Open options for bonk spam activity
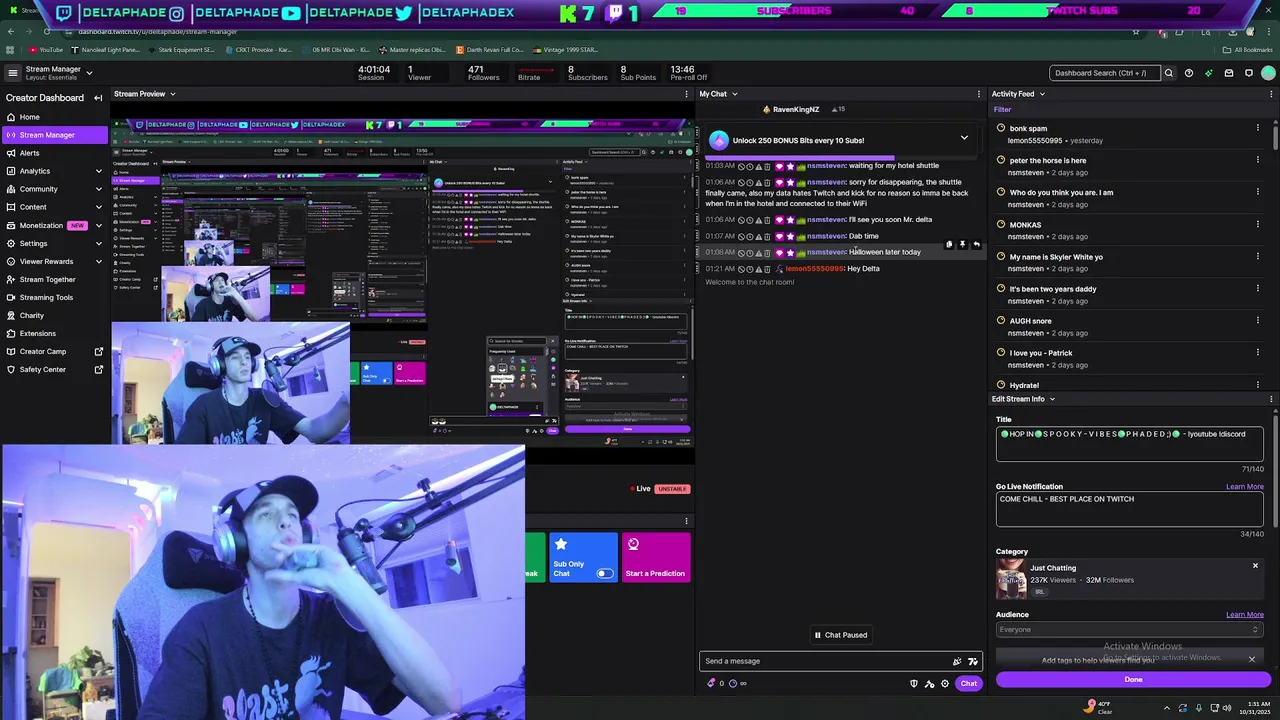The height and width of the screenshot is (720, 1280). [1257, 128]
